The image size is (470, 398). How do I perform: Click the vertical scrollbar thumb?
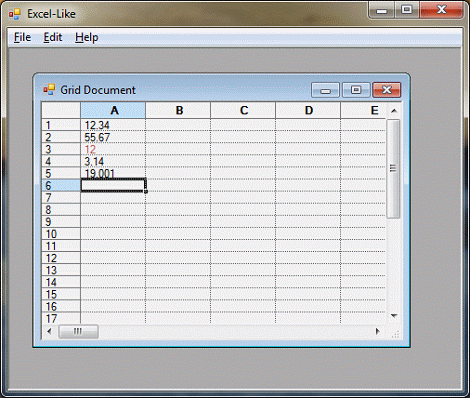pos(394,169)
